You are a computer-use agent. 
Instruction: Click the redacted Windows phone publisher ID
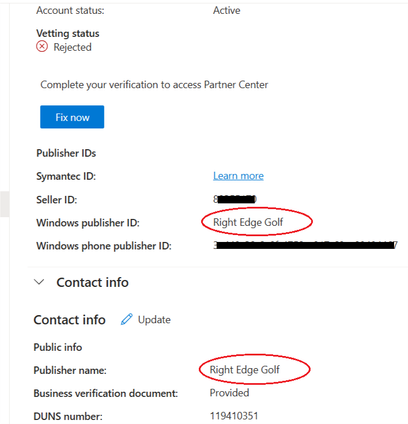coord(305,245)
